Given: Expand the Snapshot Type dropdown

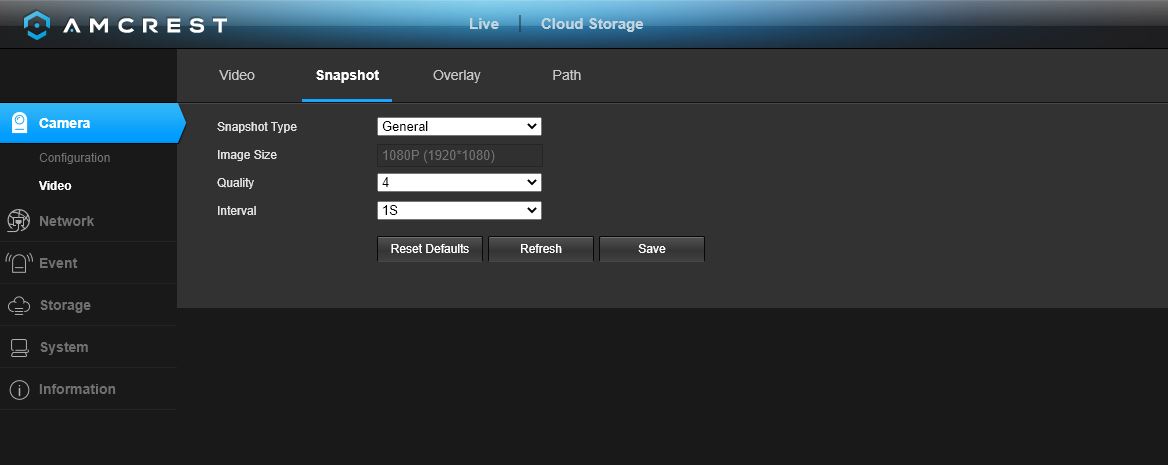Looking at the screenshot, I should tap(459, 127).
